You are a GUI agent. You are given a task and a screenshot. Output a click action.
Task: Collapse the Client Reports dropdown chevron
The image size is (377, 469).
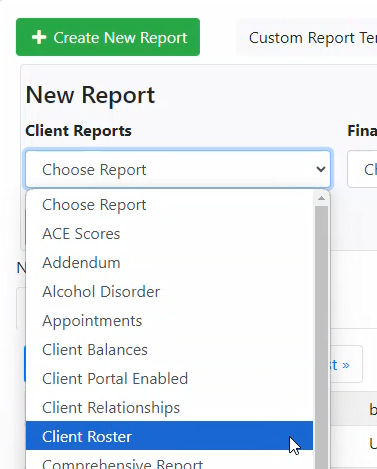click(321, 169)
